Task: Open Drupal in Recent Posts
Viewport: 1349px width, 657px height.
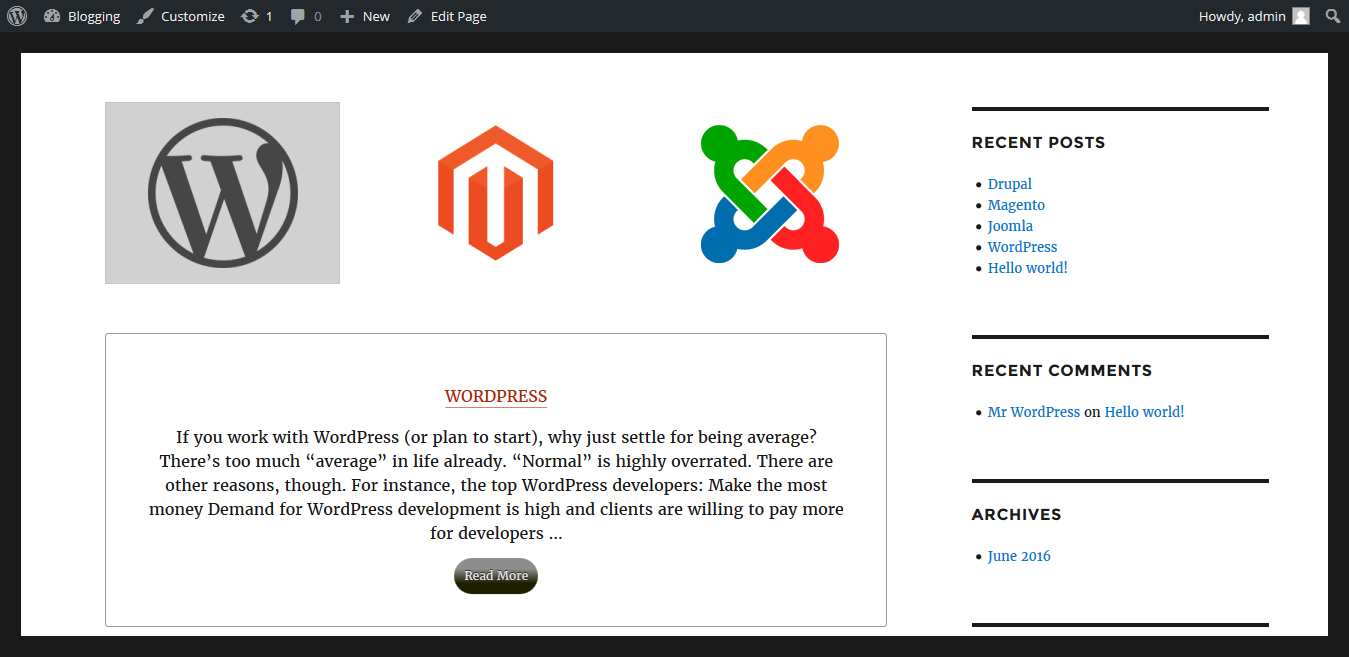Action: pos(1010,184)
